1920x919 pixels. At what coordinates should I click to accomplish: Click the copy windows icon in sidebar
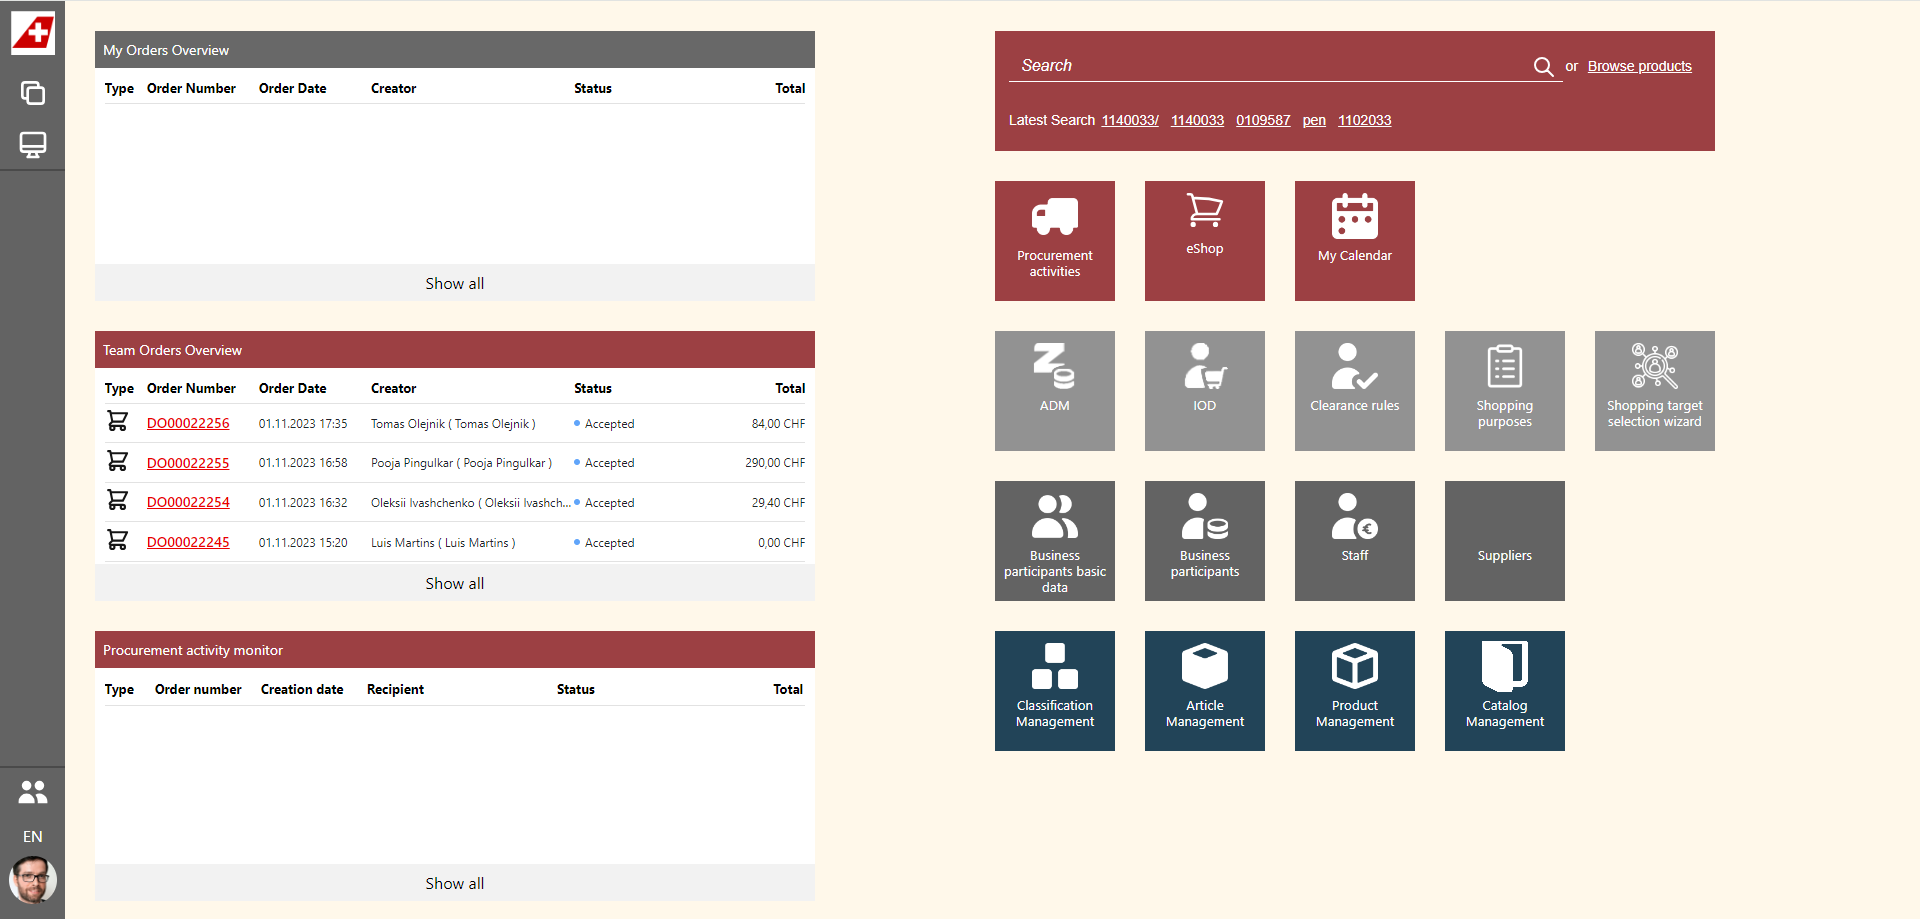tap(33, 93)
